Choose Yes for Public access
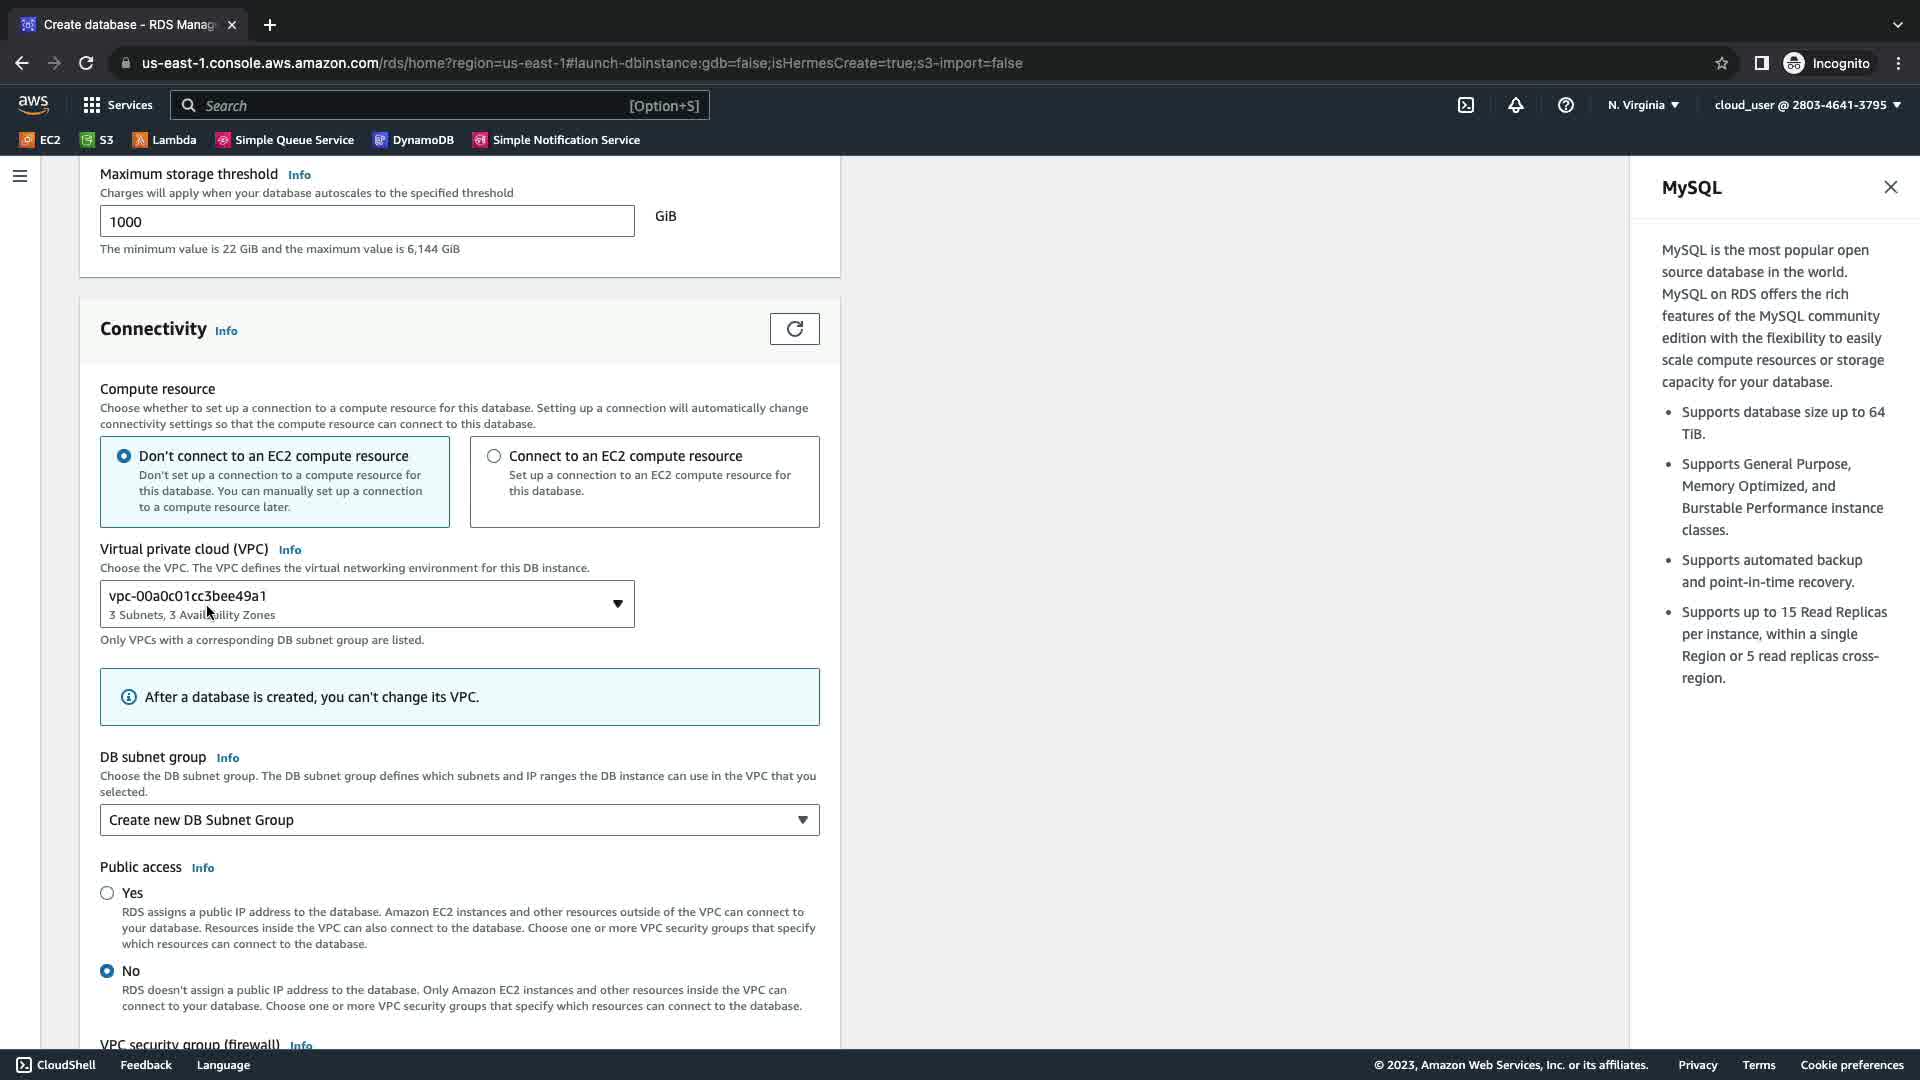Screen dimensions: 1920x1080 pyautogui.click(x=107, y=893)
